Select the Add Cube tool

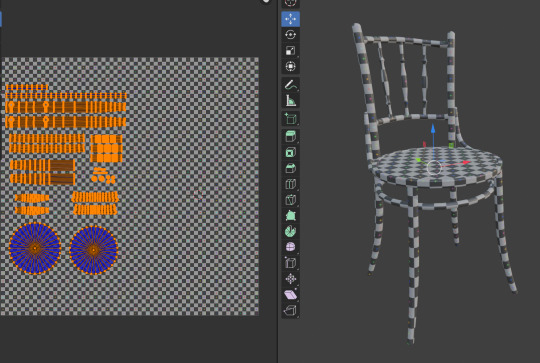[290, 118]
